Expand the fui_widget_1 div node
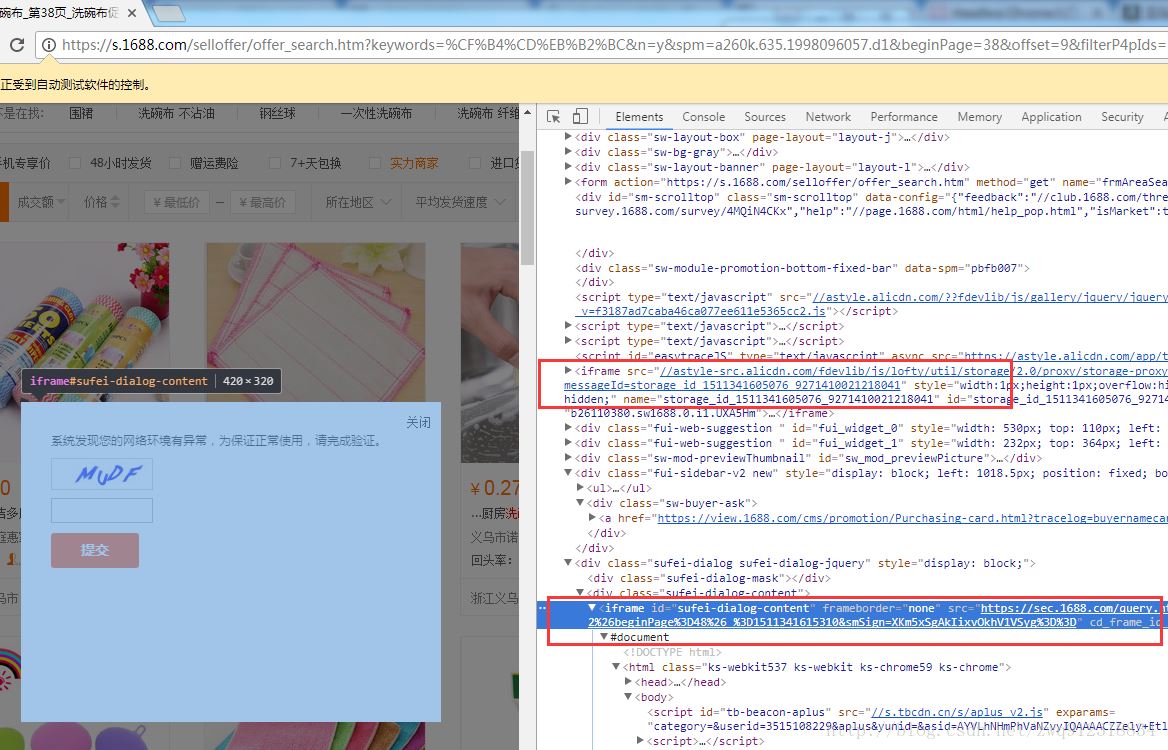The height and width of the screenshot is (750, 1168). pyautogui.click(x=568, y=442)
